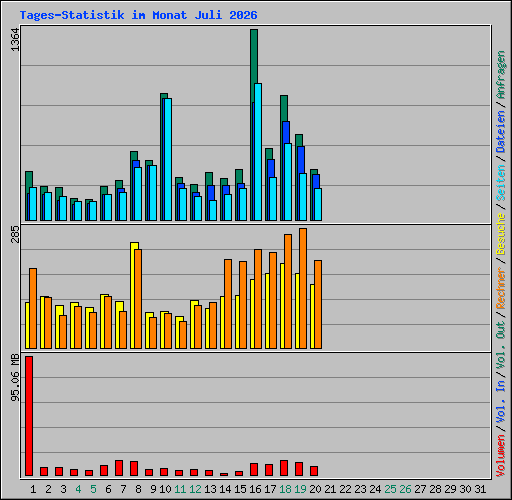Select the green weekend day label 4
This screenshot has width=512, height=500.
(x=78, y=489)
